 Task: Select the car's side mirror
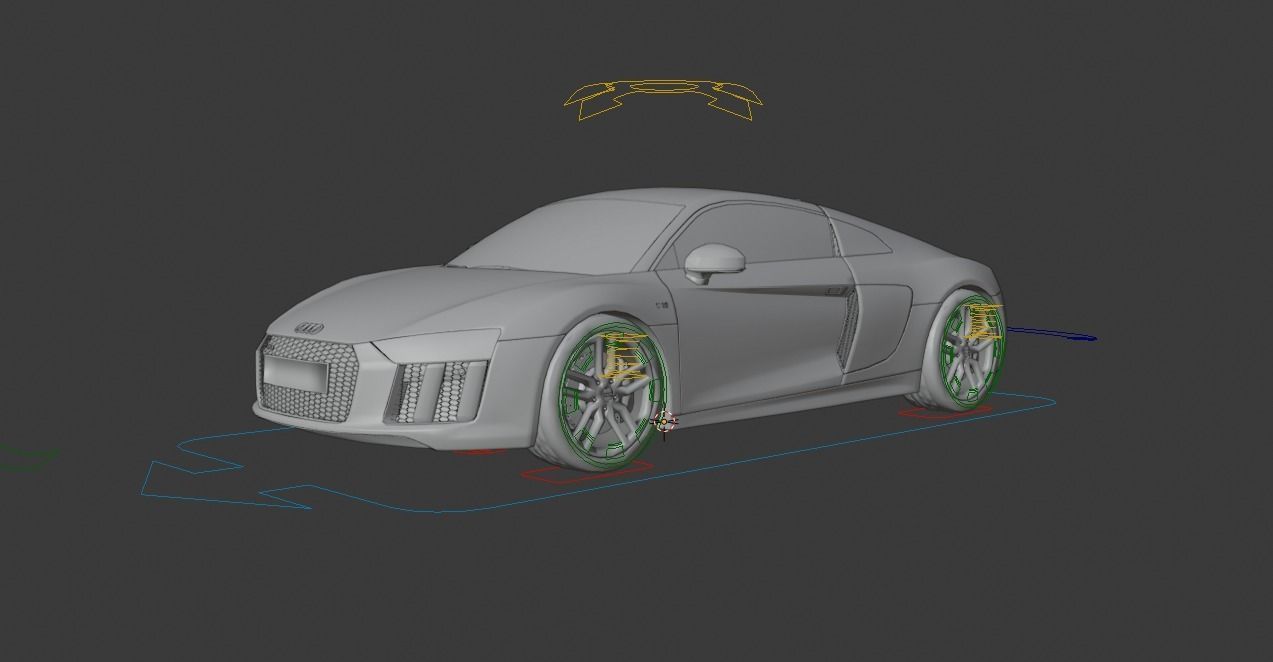pyautogui.click(x=717, y=262)
